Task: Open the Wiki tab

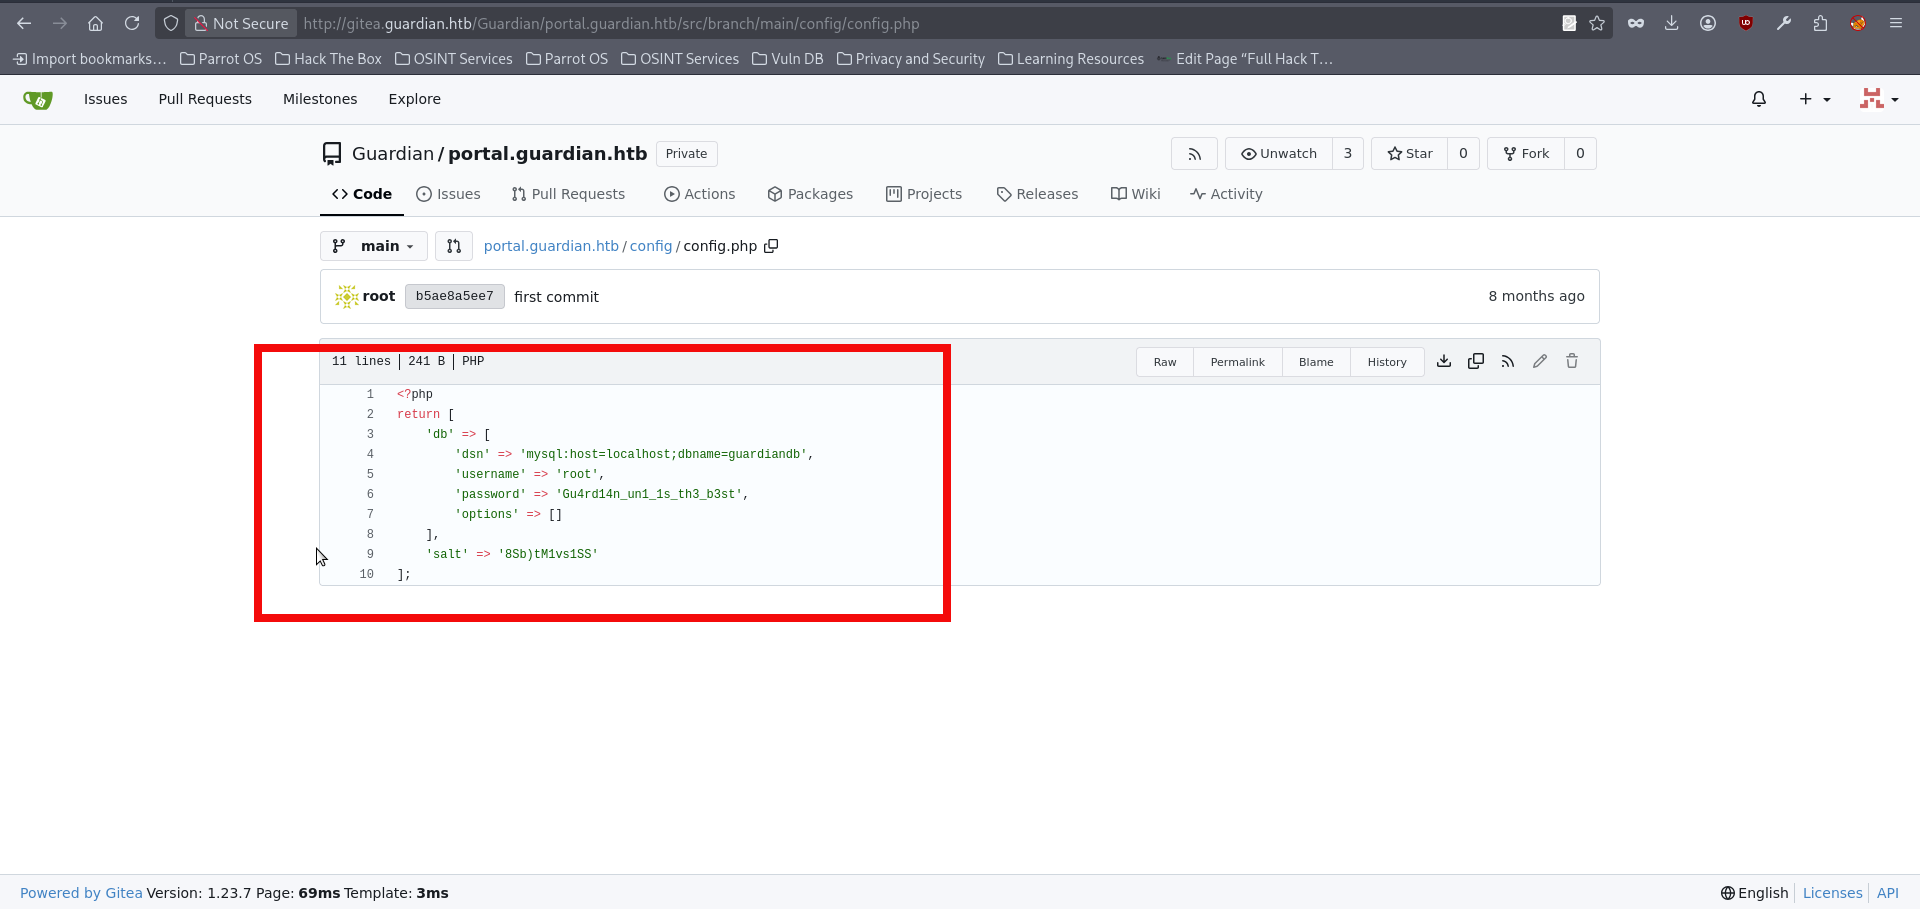Action: pyautogui.click(x=1135, y=194)
